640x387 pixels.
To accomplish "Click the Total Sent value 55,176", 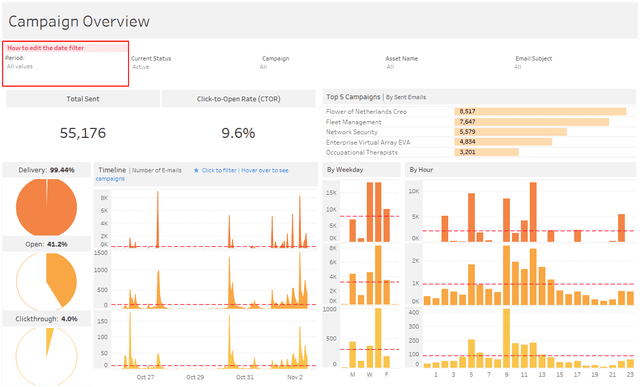I will tap(83, 133).
